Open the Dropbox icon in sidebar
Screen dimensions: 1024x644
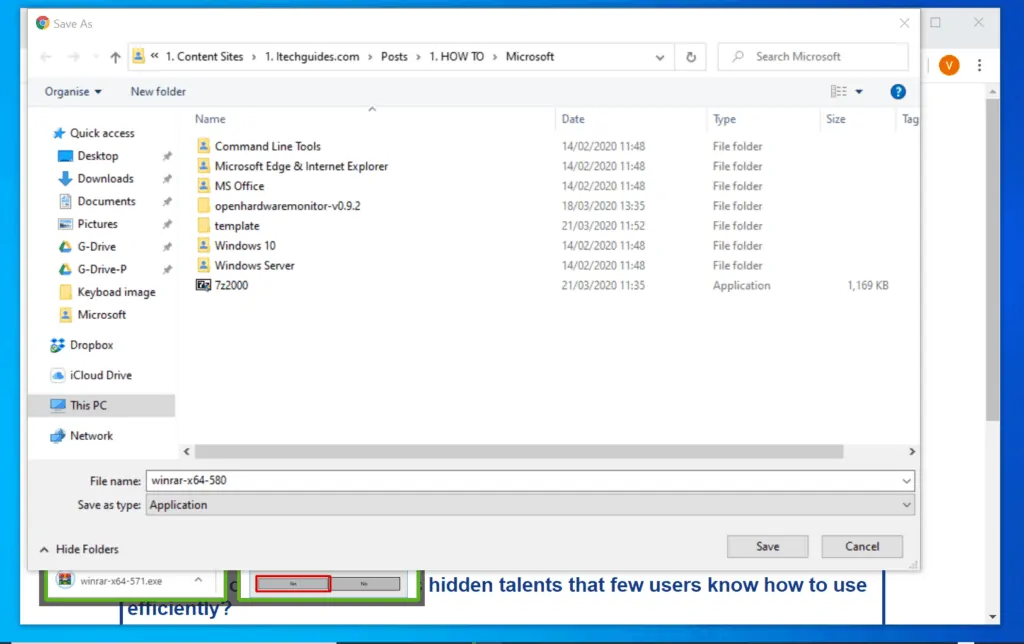[59, 345]
